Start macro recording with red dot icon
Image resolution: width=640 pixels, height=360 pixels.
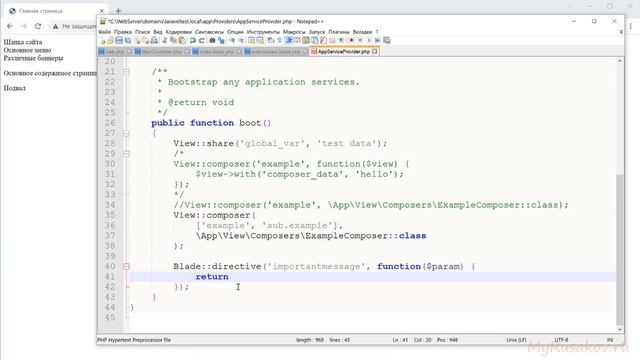pyautogui.click(x=351, y=40)
